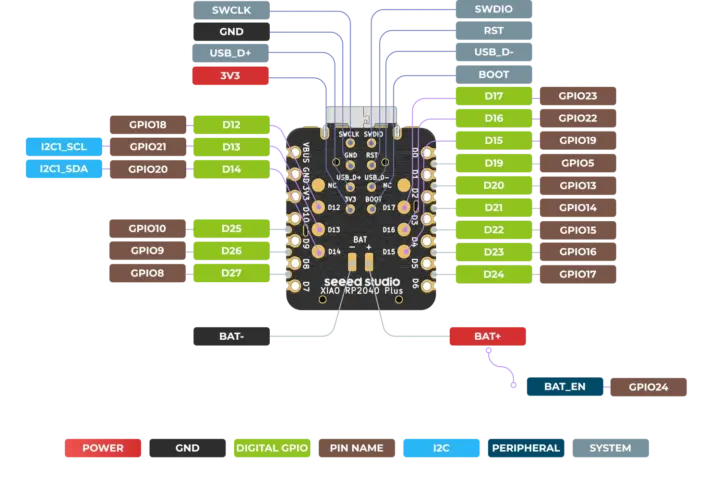Select the brown GPIO21 label
720x479 pixels.
coord(148,147)
